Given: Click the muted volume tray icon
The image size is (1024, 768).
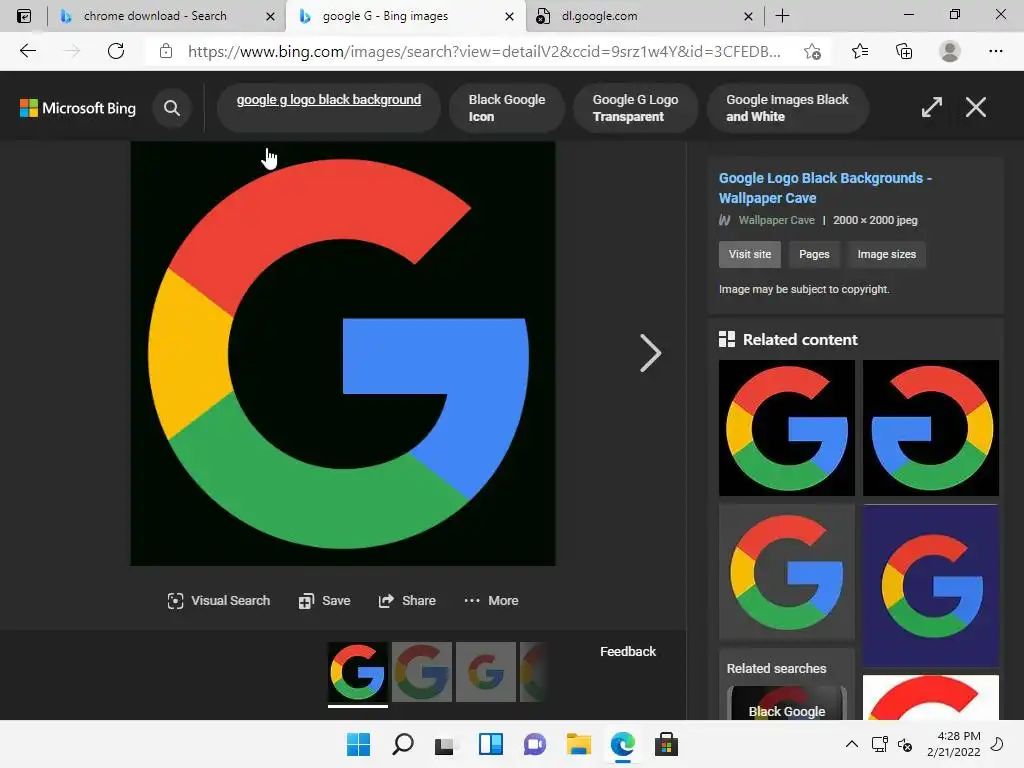Looking at the screenshot, I should (x=906, y=744).
